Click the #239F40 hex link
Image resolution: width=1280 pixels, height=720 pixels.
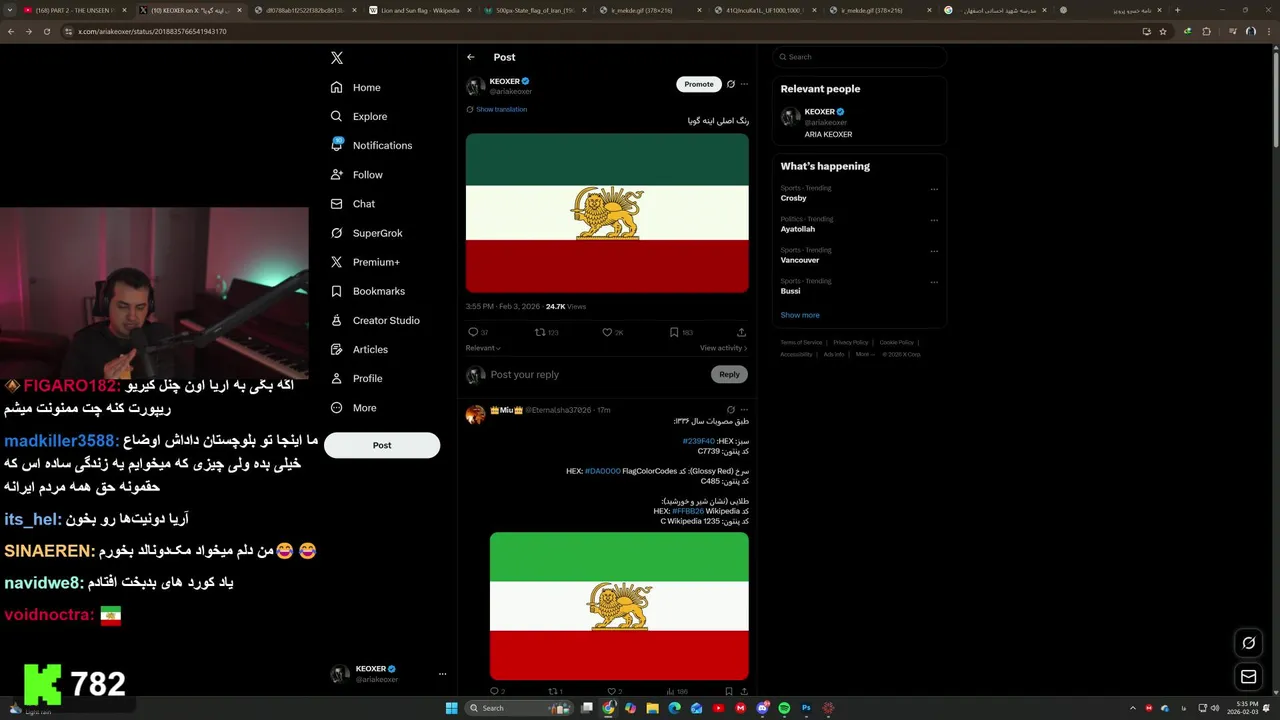click(698, 441)
